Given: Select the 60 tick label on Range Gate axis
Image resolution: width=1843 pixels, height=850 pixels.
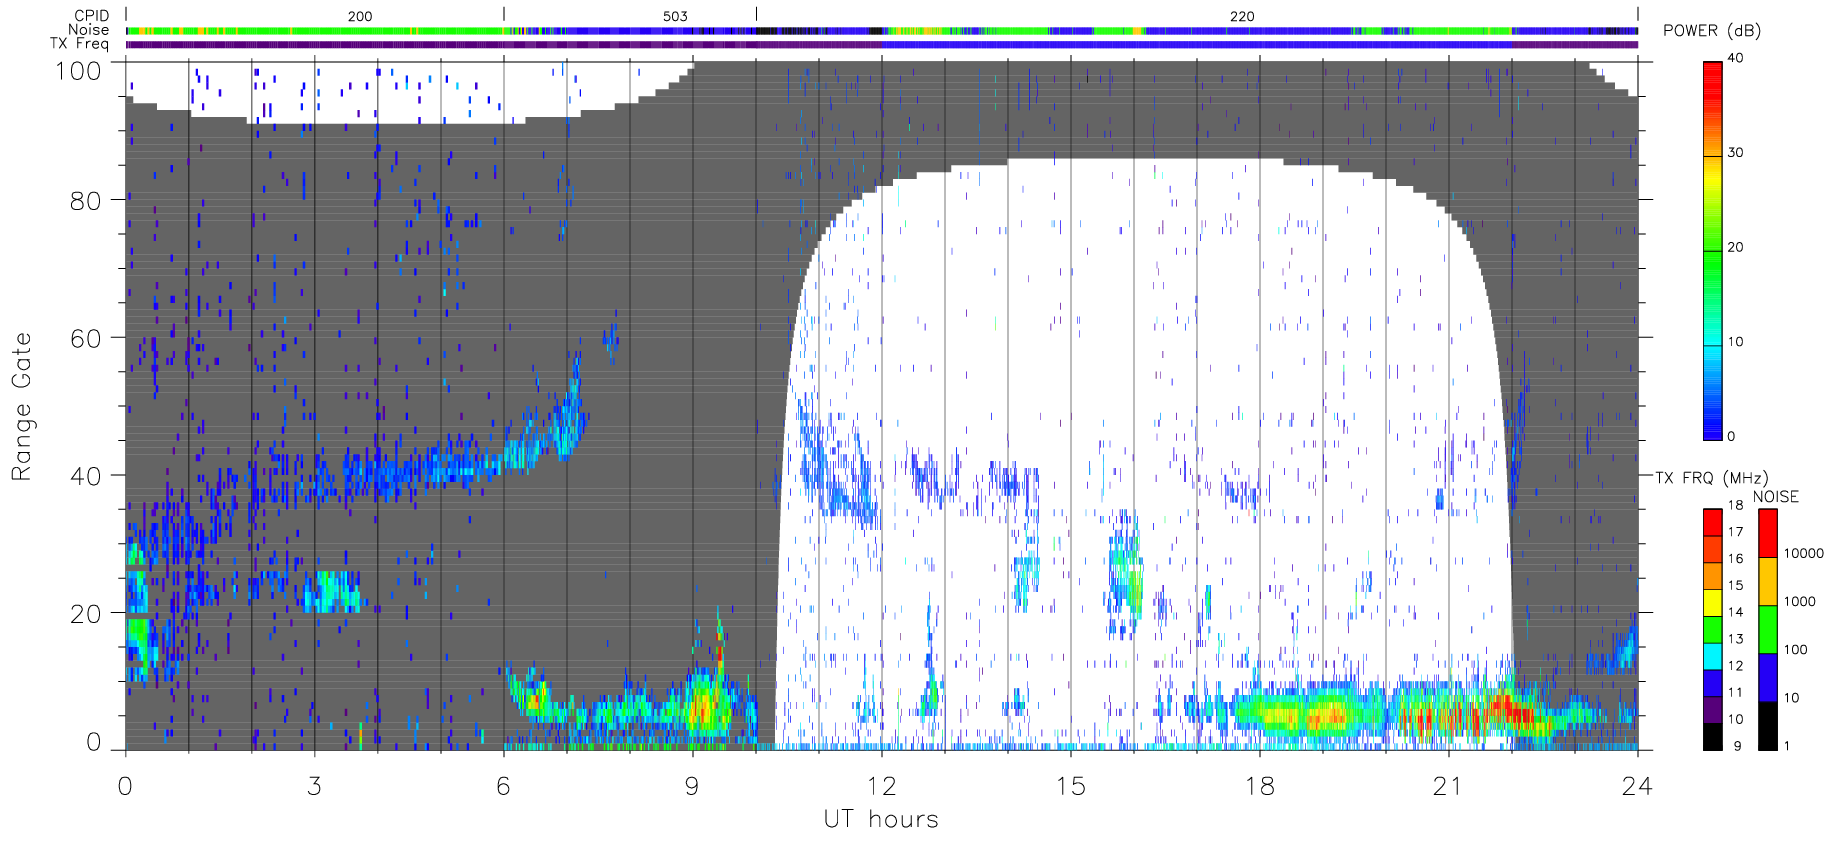Looking at the screenshot, I should tap(85, 338).
